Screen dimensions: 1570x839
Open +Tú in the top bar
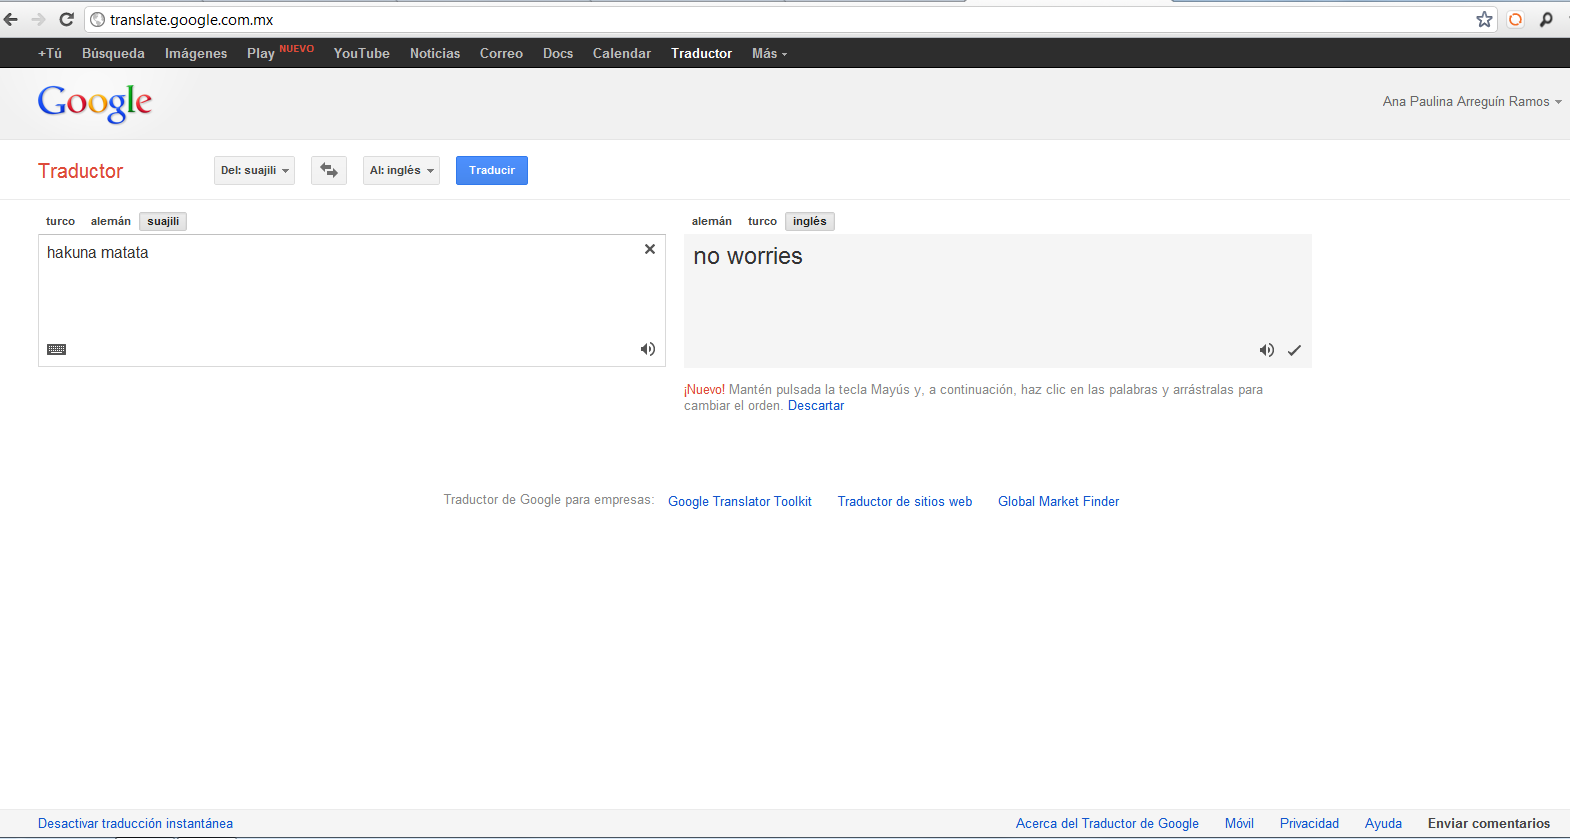coord(50,54)
